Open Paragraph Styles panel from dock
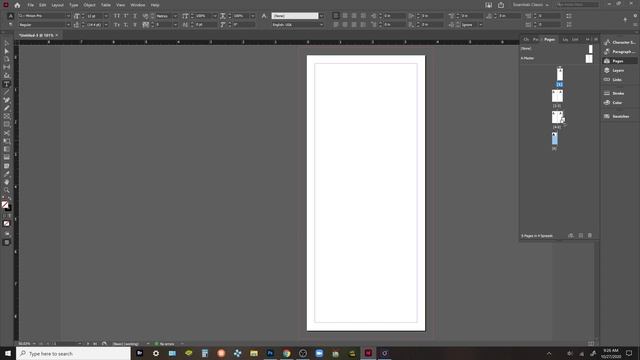This screenshot has height=360, width=640. (620, 51)
